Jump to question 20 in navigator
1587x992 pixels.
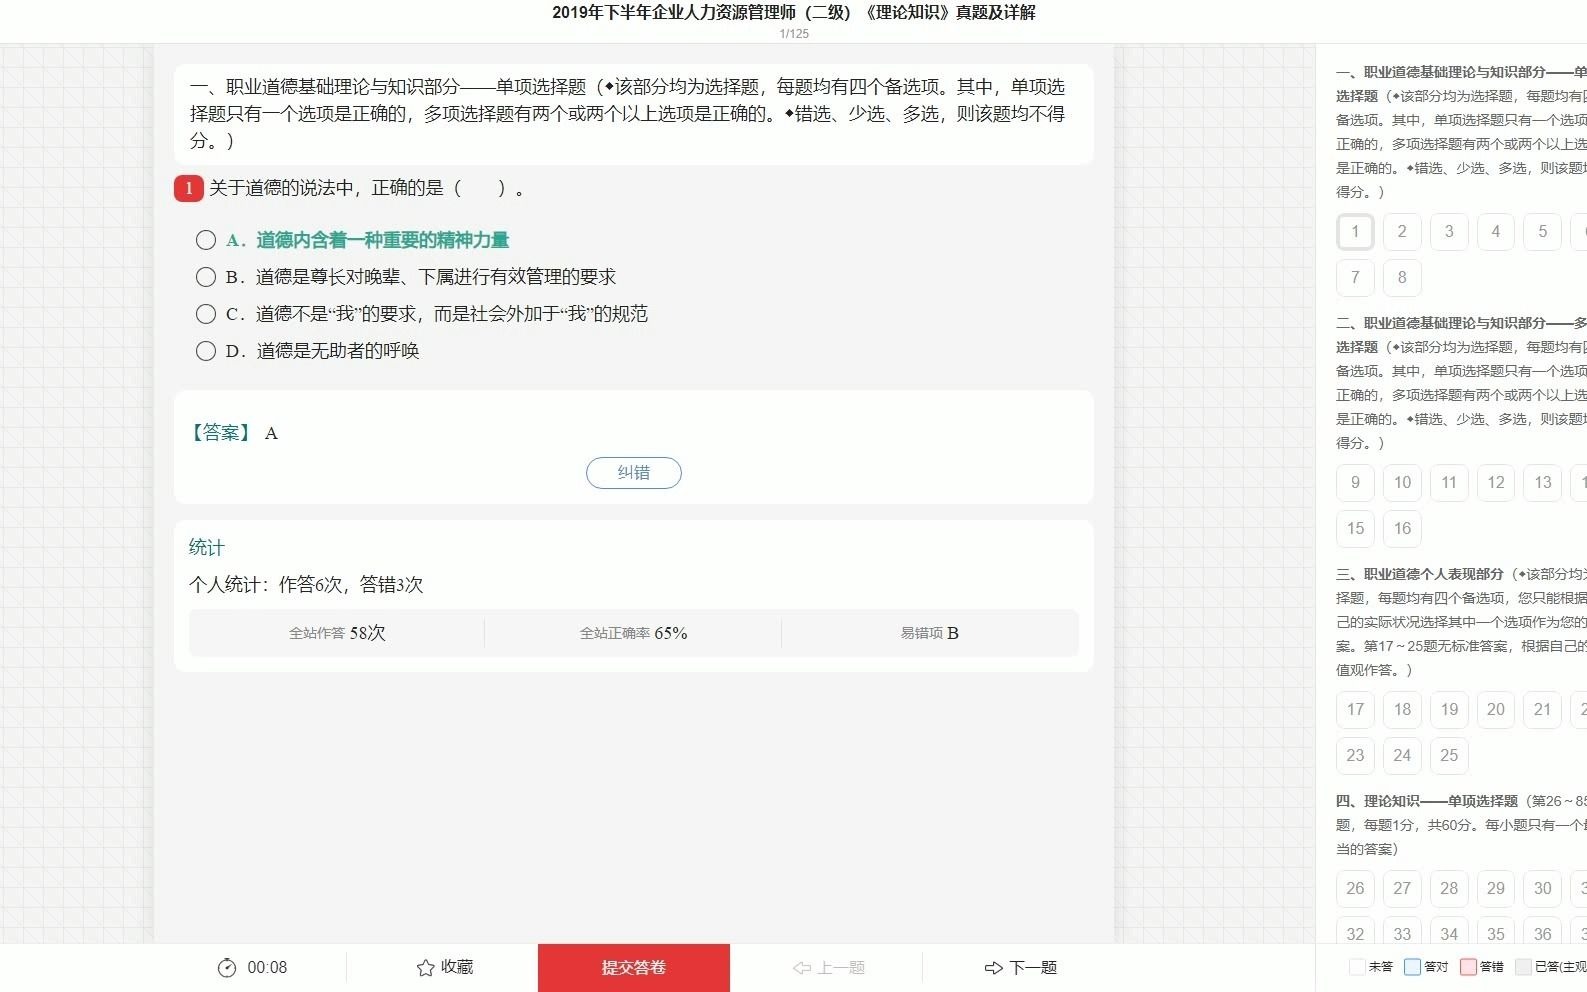coord(1496,710)
